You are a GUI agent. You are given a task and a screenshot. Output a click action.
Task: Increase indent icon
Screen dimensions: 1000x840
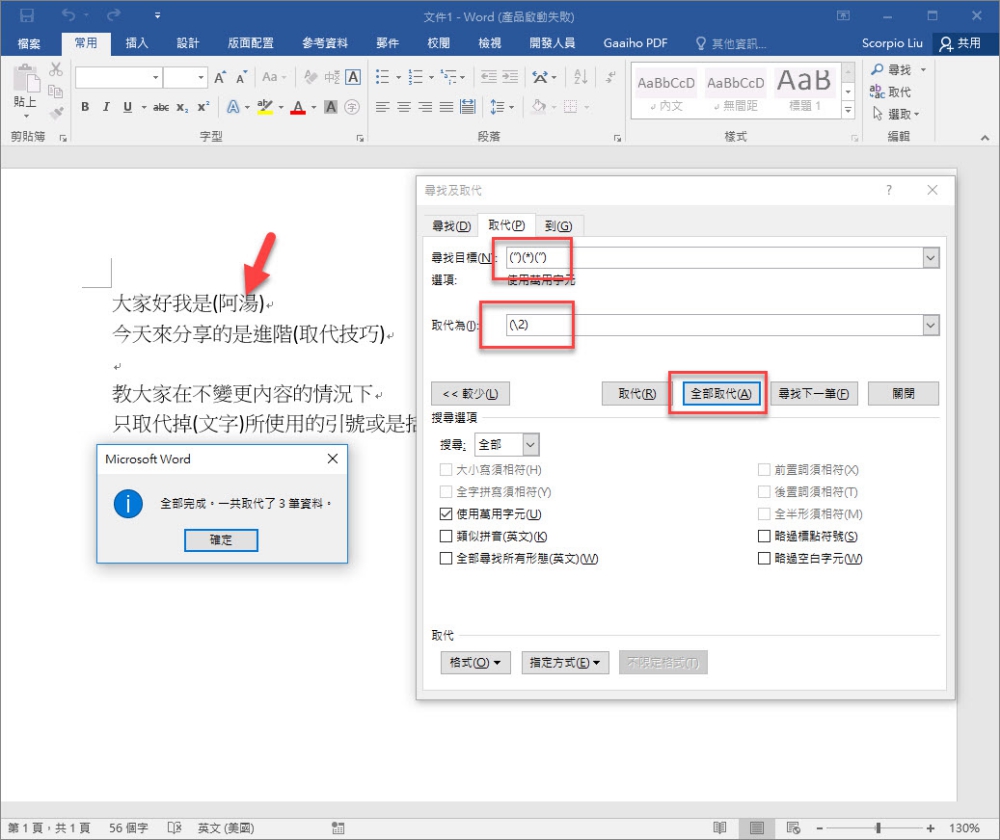pos(510,78)
